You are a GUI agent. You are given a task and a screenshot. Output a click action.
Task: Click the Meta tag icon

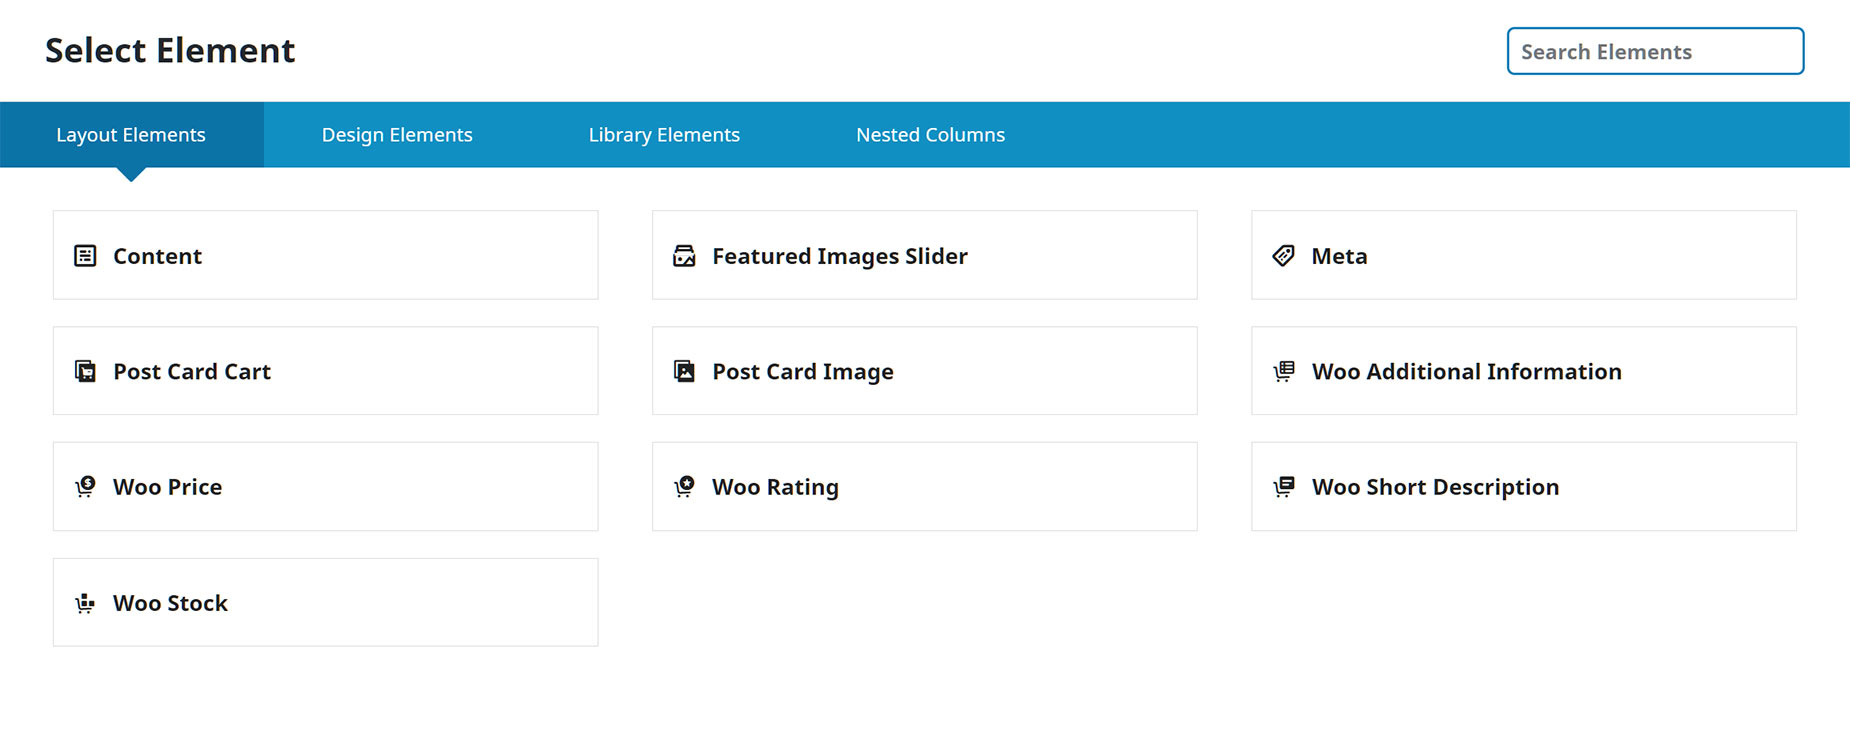point(1283,256)
